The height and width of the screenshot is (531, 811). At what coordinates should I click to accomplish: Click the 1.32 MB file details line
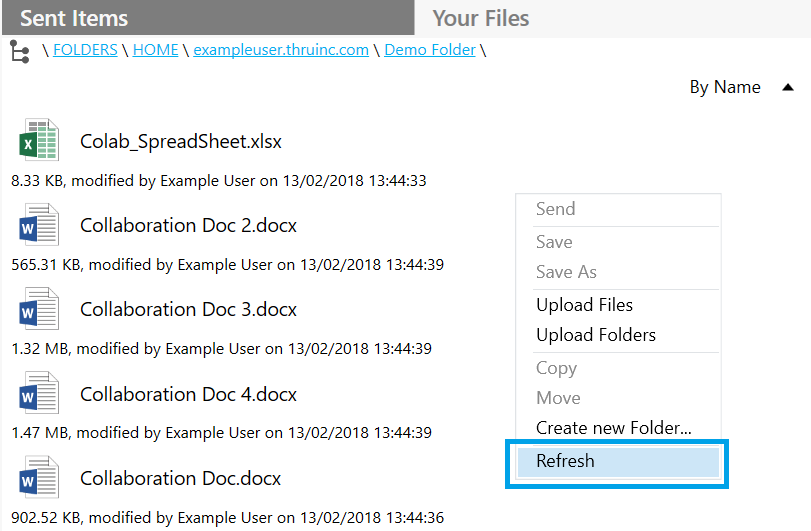click(x=221, y=349)
